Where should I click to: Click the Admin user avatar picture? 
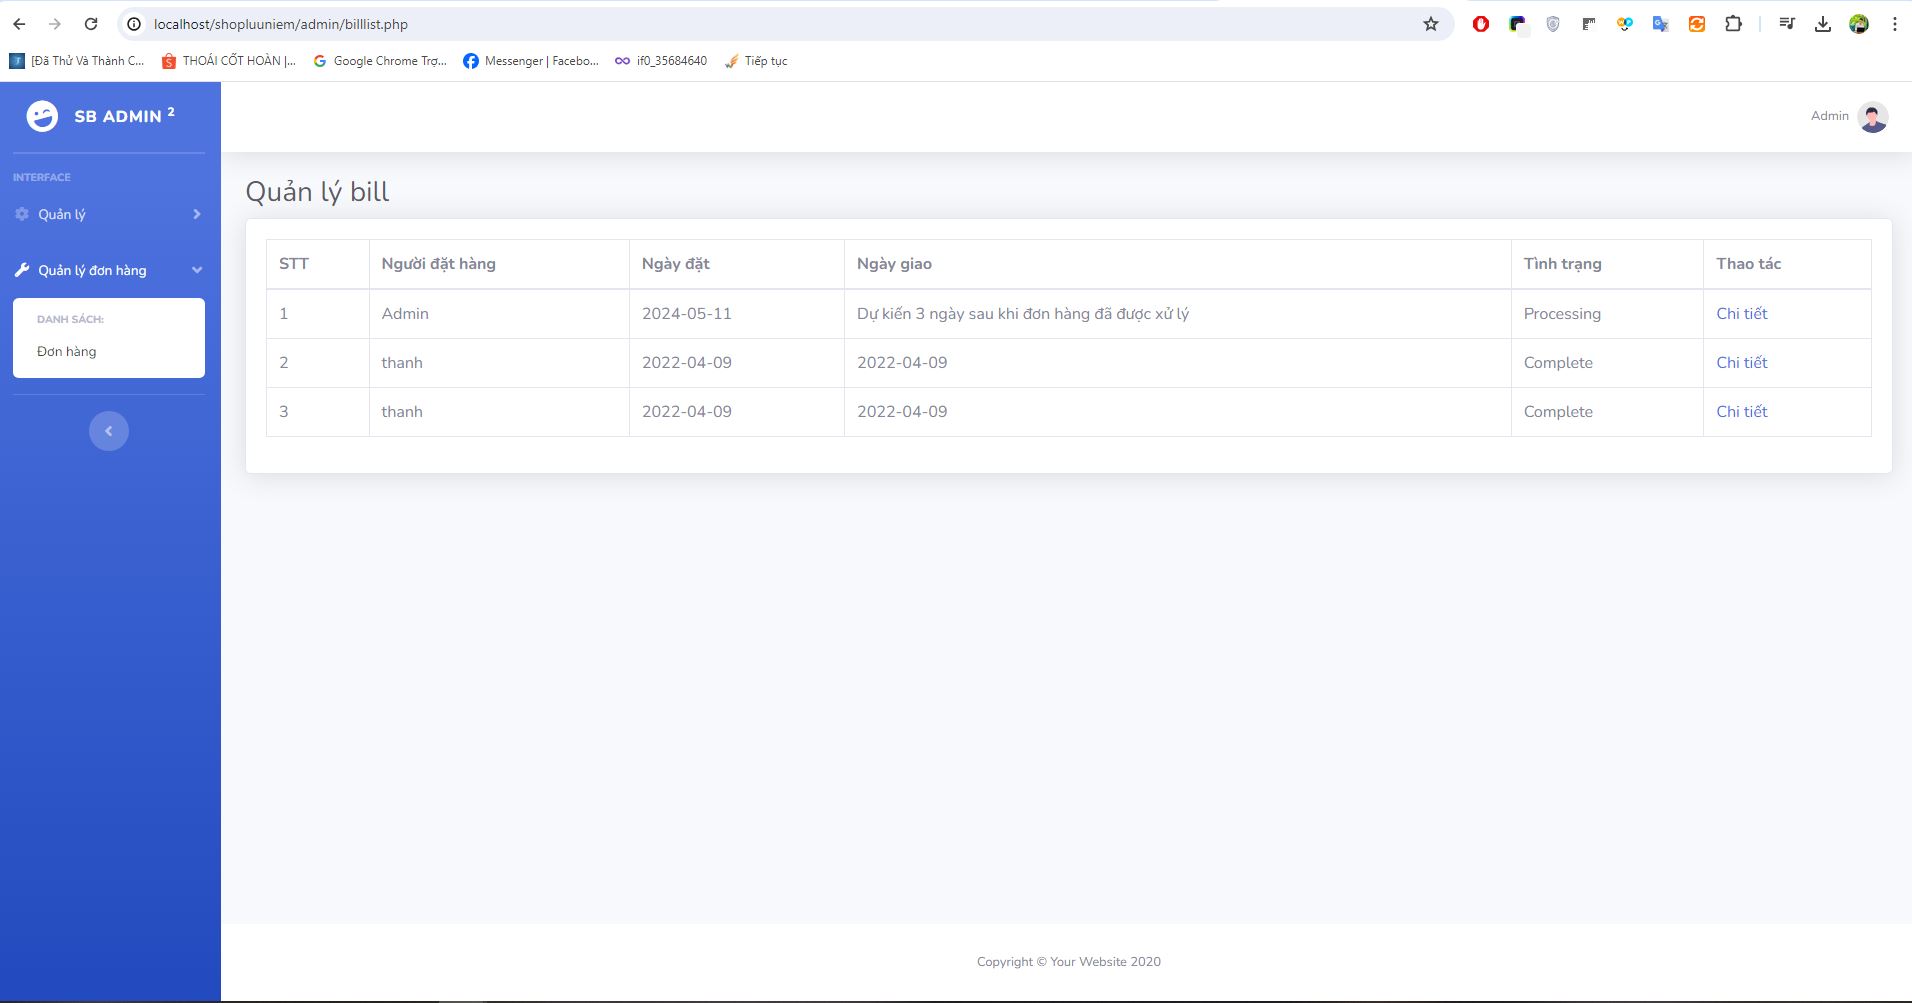point(1872,117)
